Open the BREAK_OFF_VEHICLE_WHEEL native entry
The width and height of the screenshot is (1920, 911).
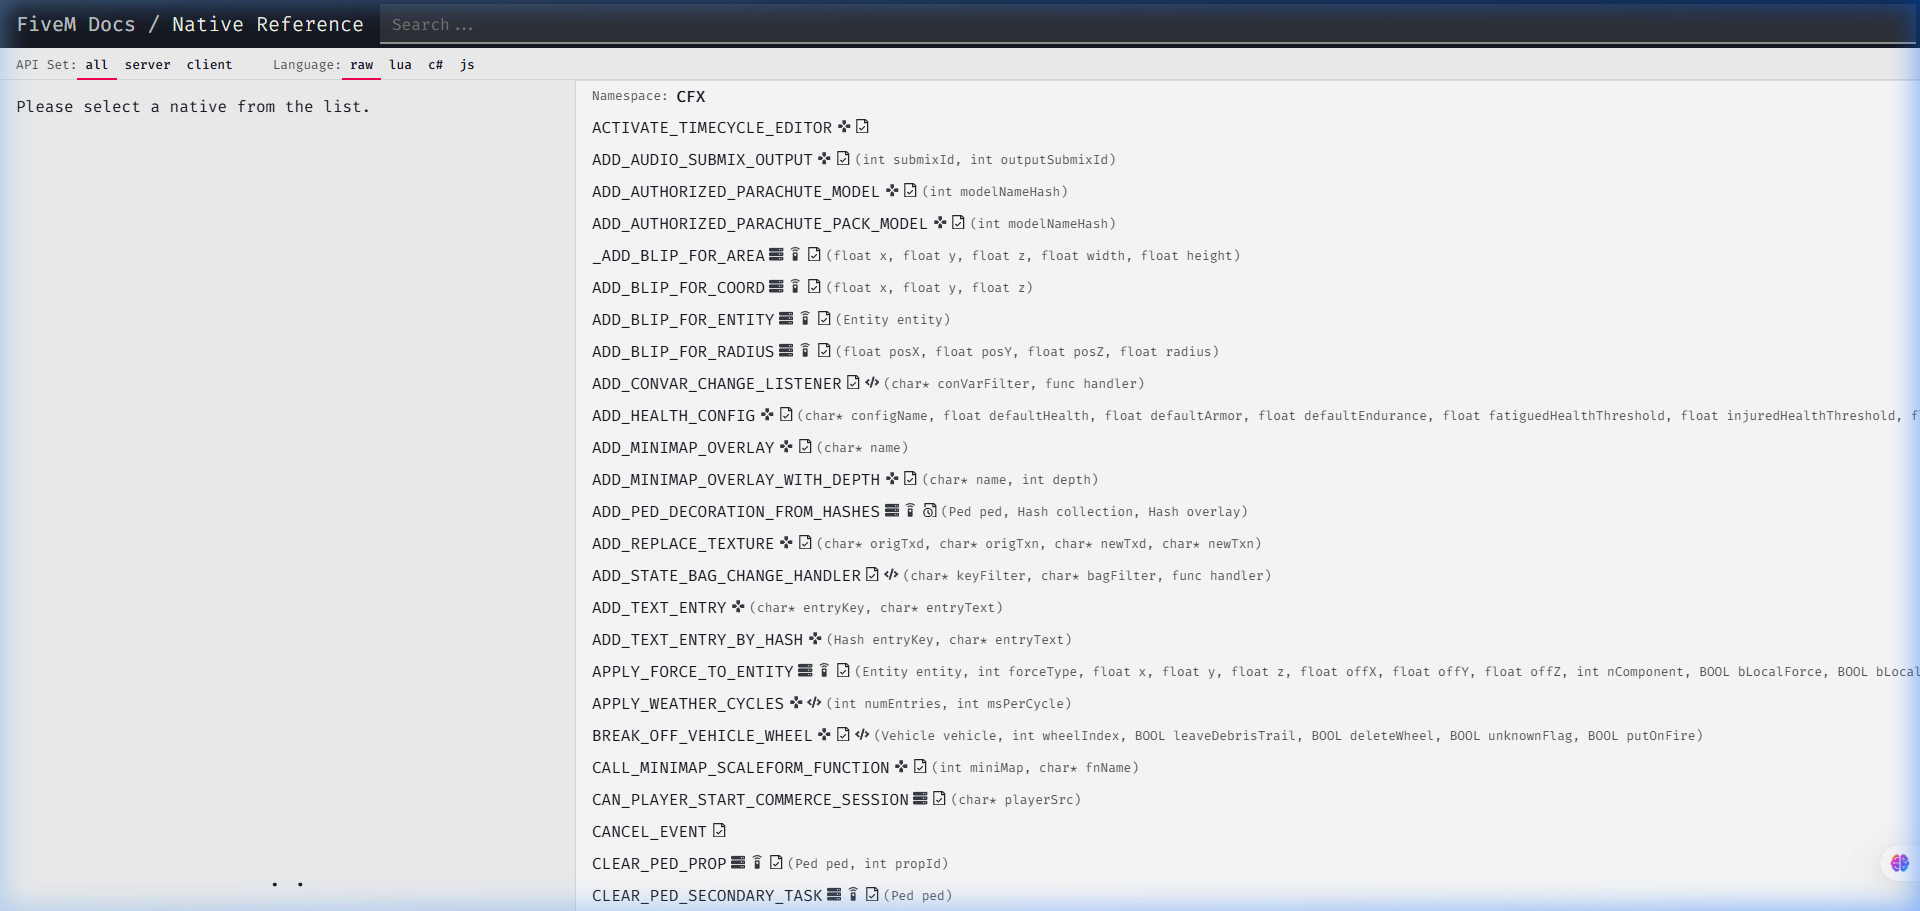(702, 736)
